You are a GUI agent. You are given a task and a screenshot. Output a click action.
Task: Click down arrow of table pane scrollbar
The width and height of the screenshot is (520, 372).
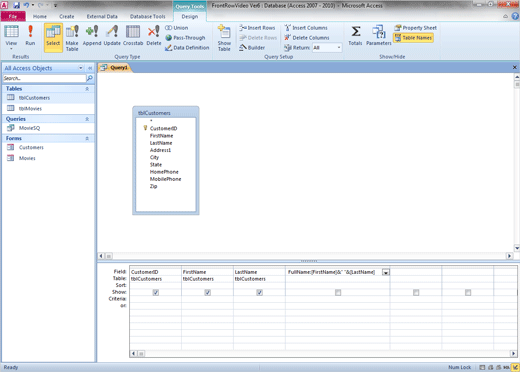517,248
